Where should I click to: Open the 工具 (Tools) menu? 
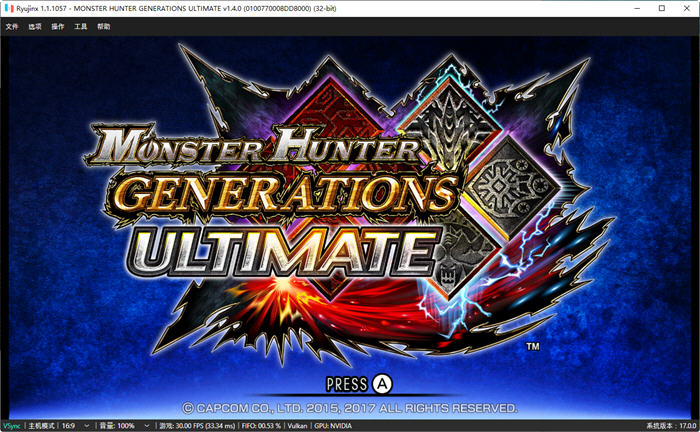click(81, 27)
